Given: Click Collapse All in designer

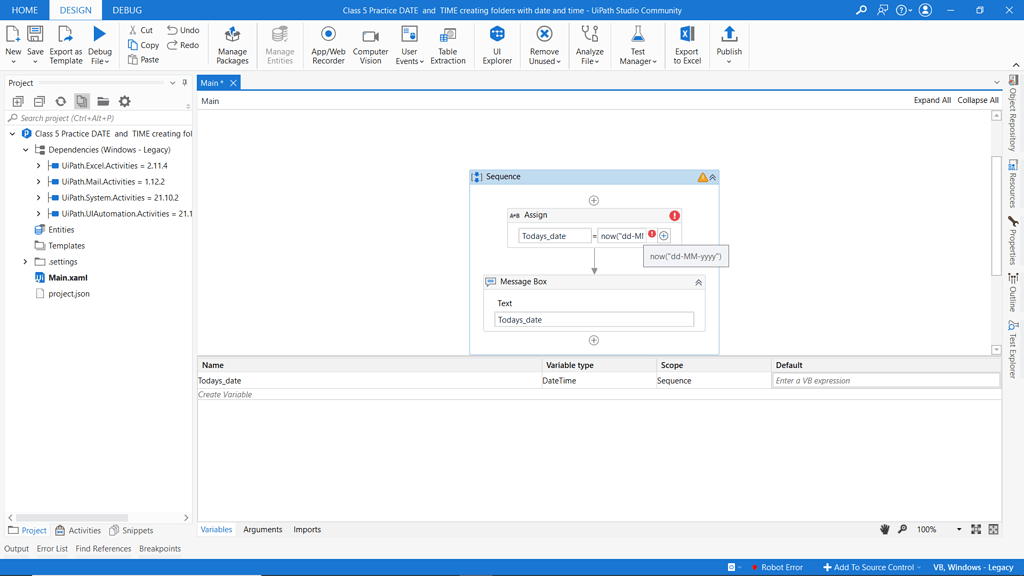Looking at the screenshot, I should click(x=978, y=100).
